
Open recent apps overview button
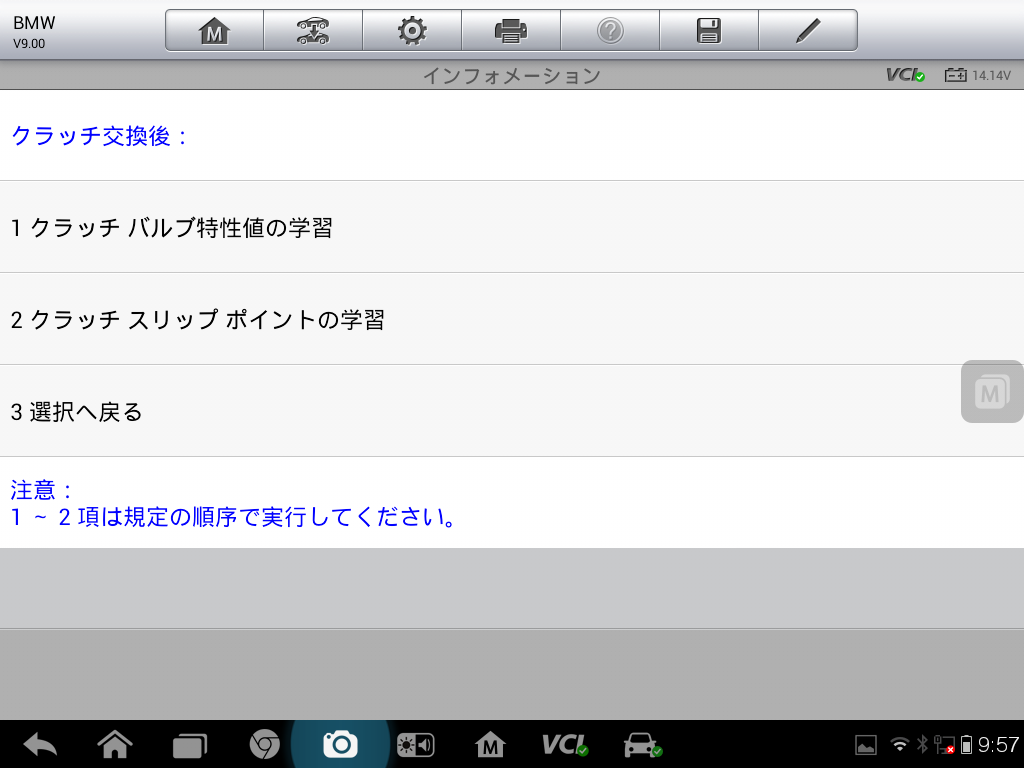pos(189,744)
